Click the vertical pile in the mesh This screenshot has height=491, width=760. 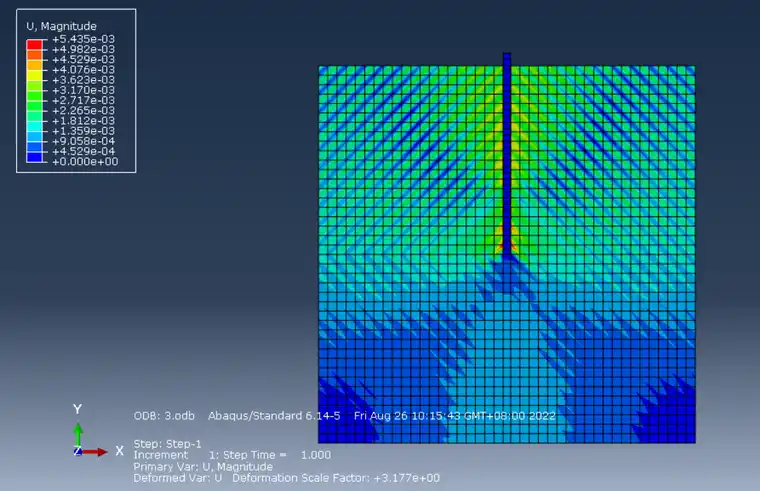tap(507, 155)
